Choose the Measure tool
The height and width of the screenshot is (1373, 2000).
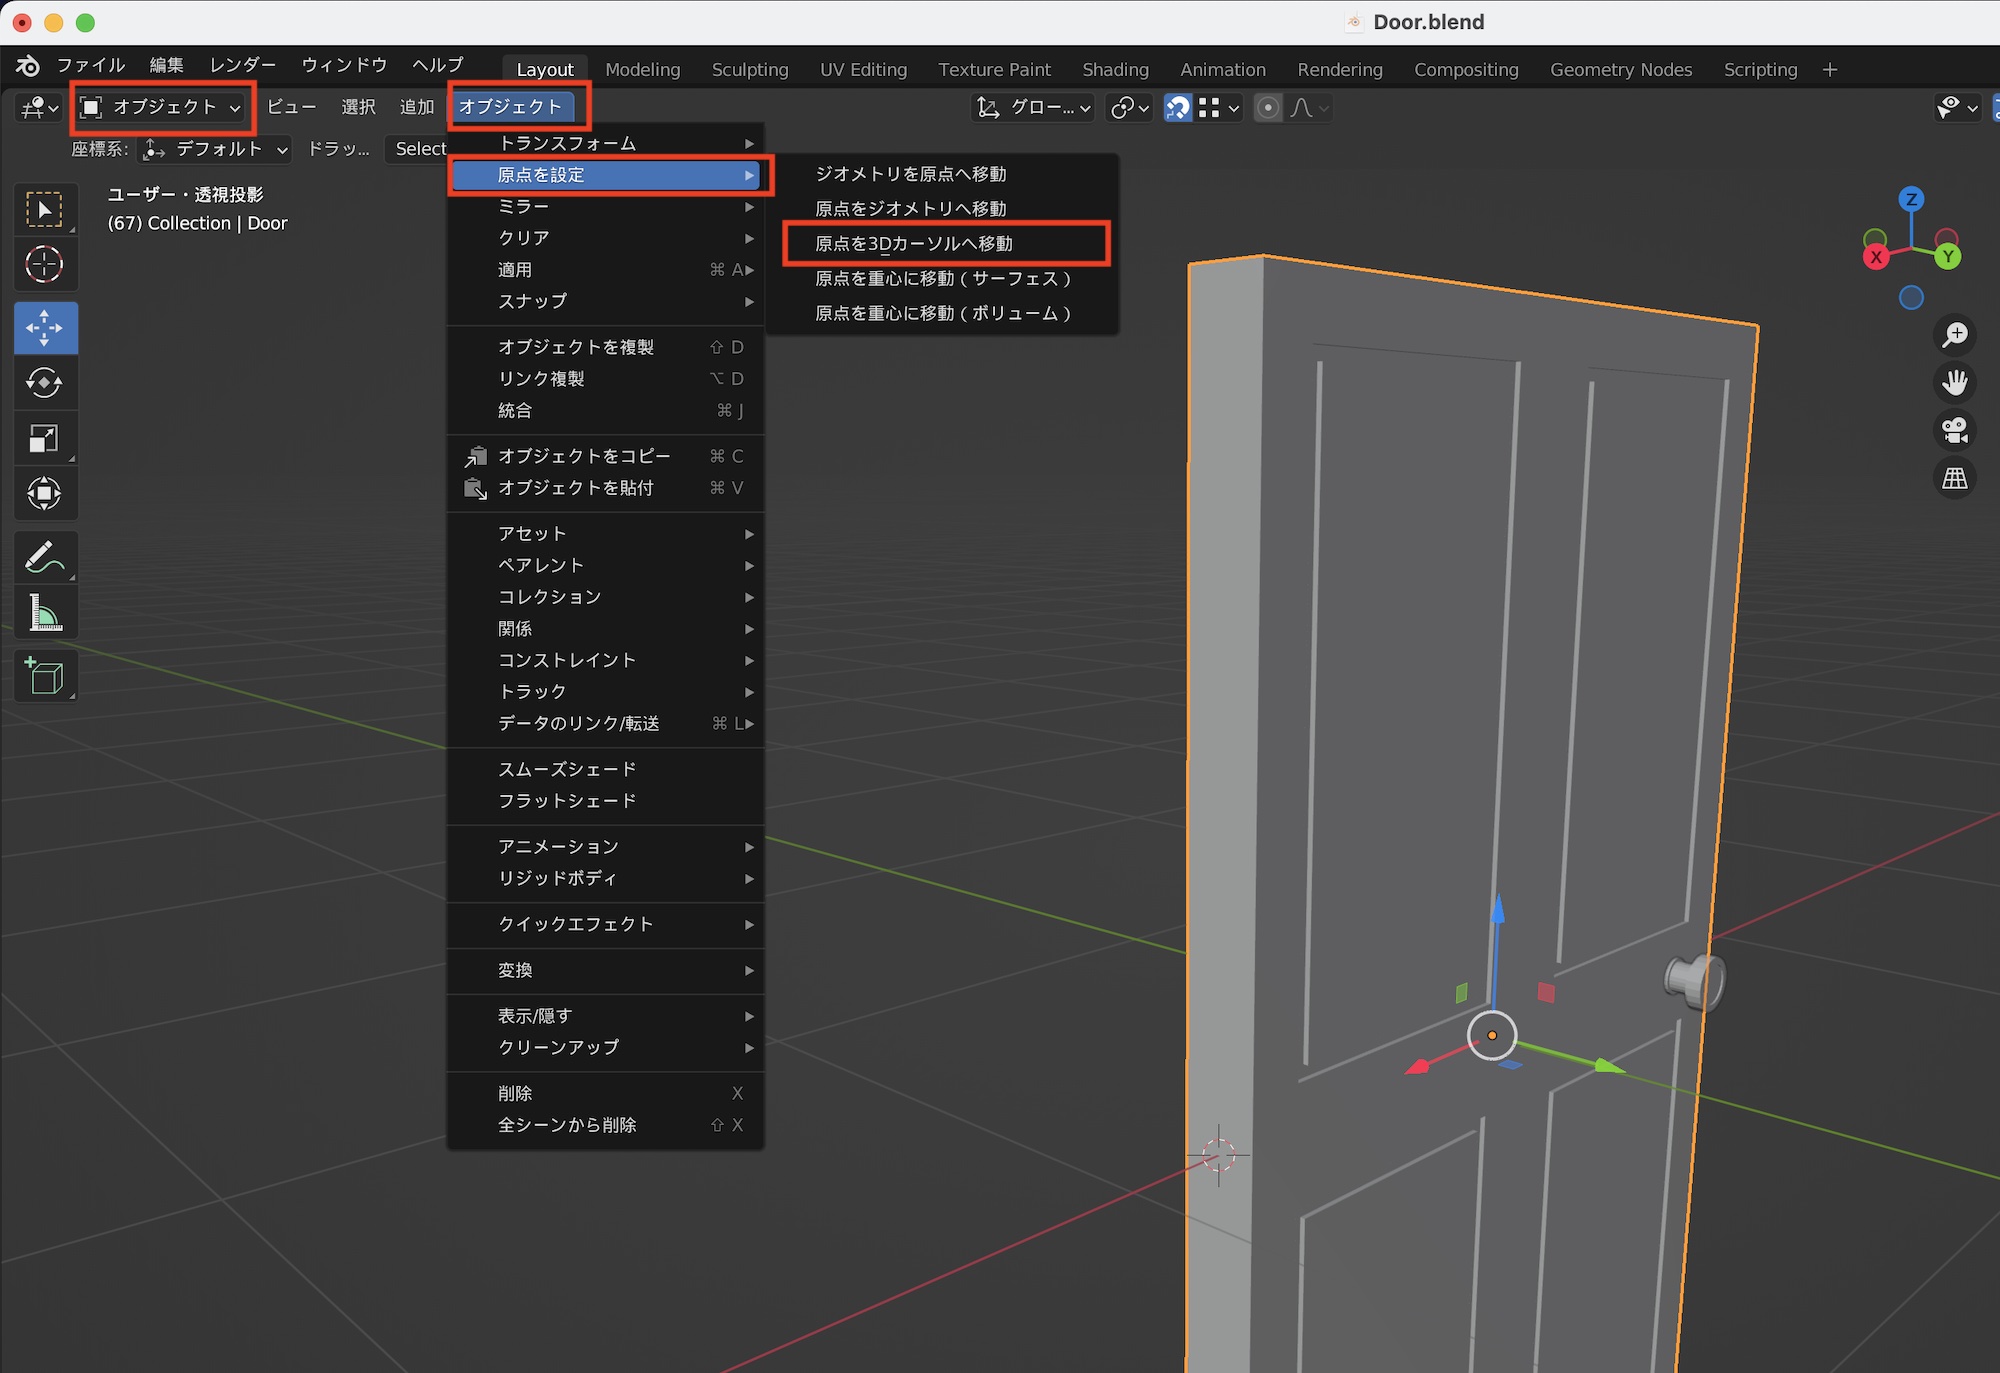coord(44,613)
